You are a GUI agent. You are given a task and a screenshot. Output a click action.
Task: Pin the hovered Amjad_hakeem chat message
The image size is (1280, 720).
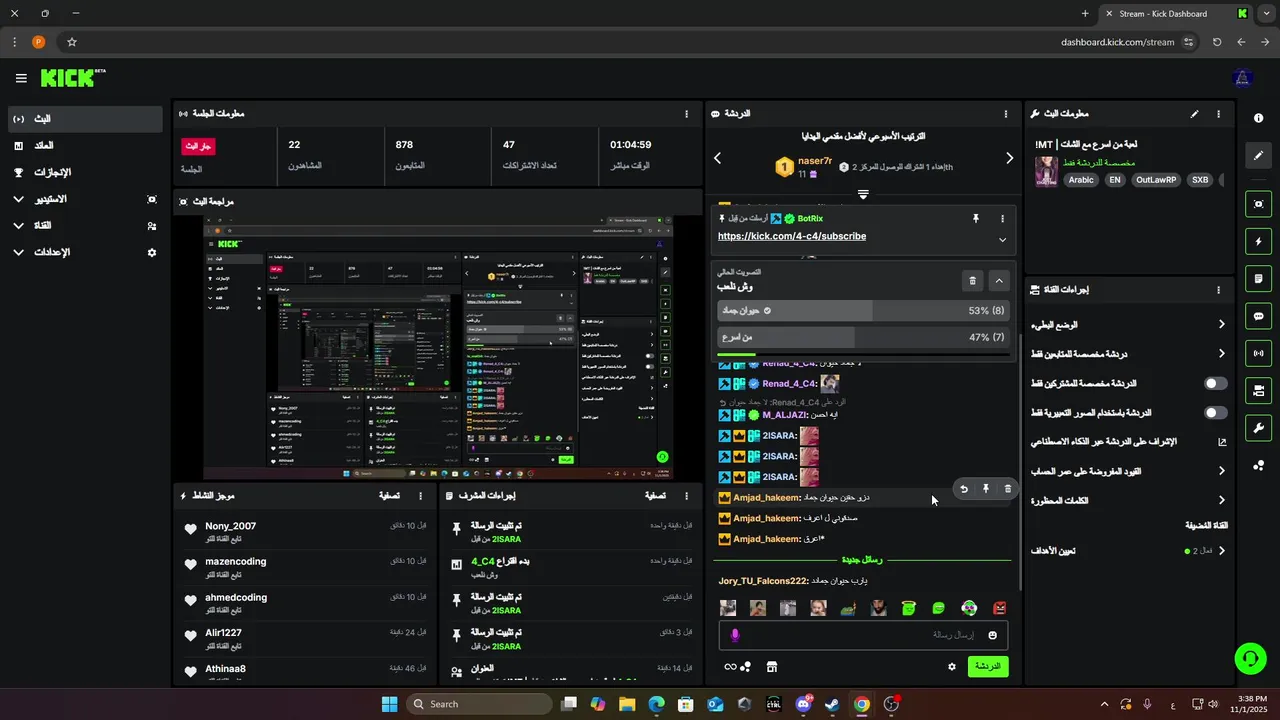tap(985, 489)
